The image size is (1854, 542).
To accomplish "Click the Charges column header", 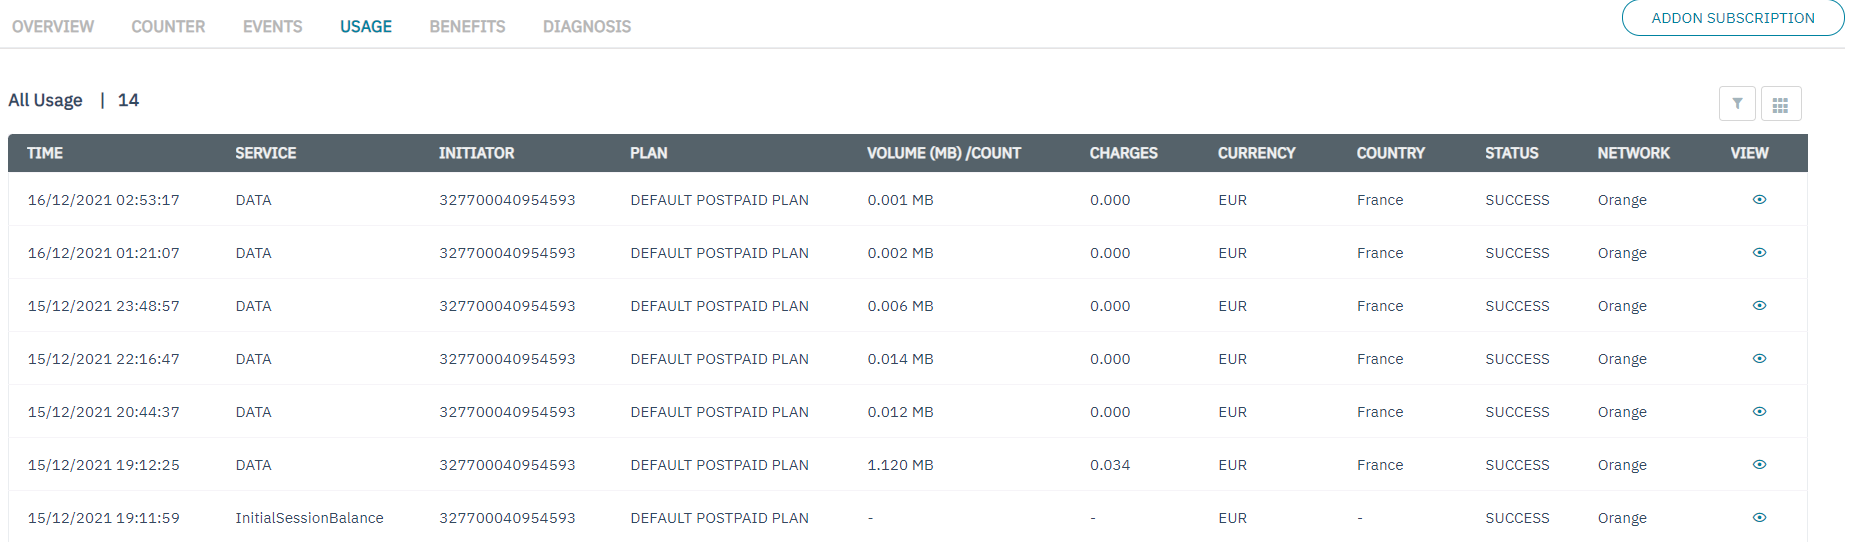I will pyautogui.click(x=1123, y=153).
